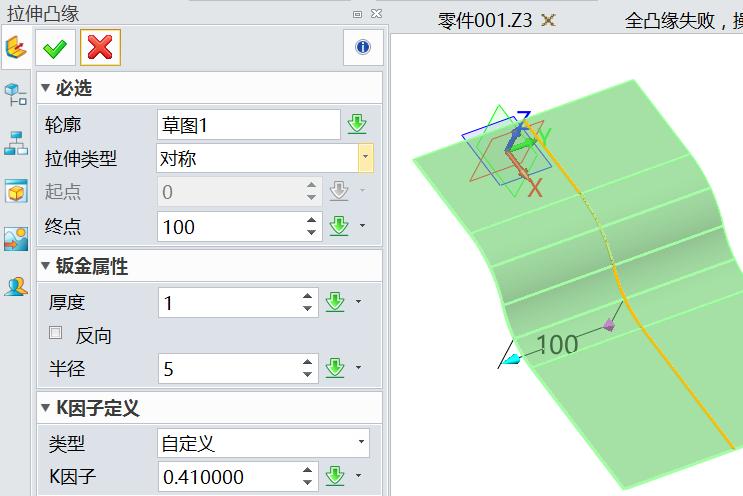
Task: Open options arrow next to 终点 pick icon
Action: tap(362, 226)
